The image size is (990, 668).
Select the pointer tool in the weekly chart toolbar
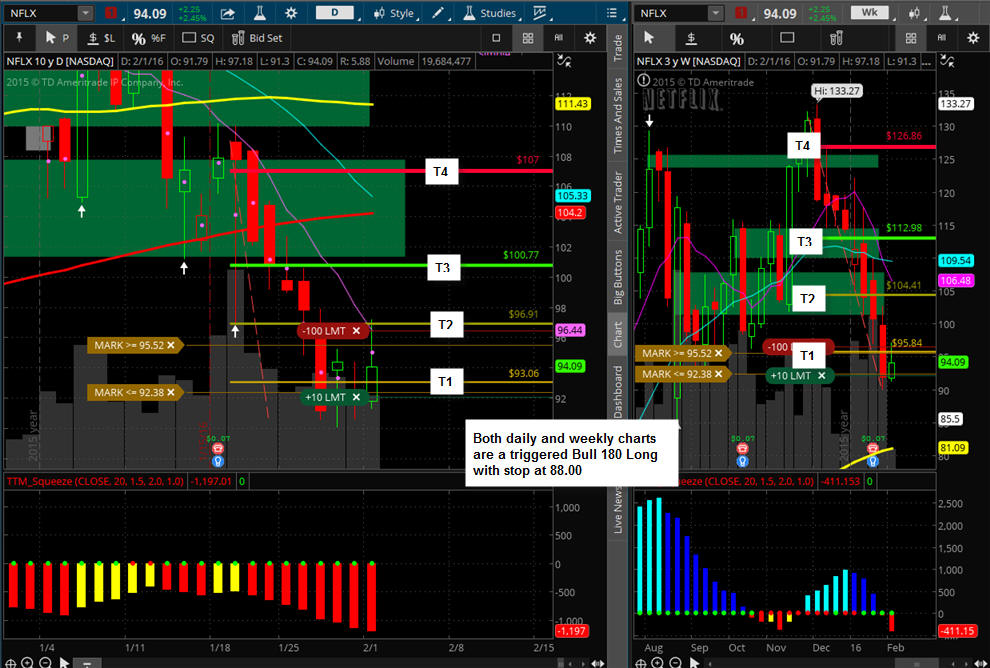(x=649, y=38)
